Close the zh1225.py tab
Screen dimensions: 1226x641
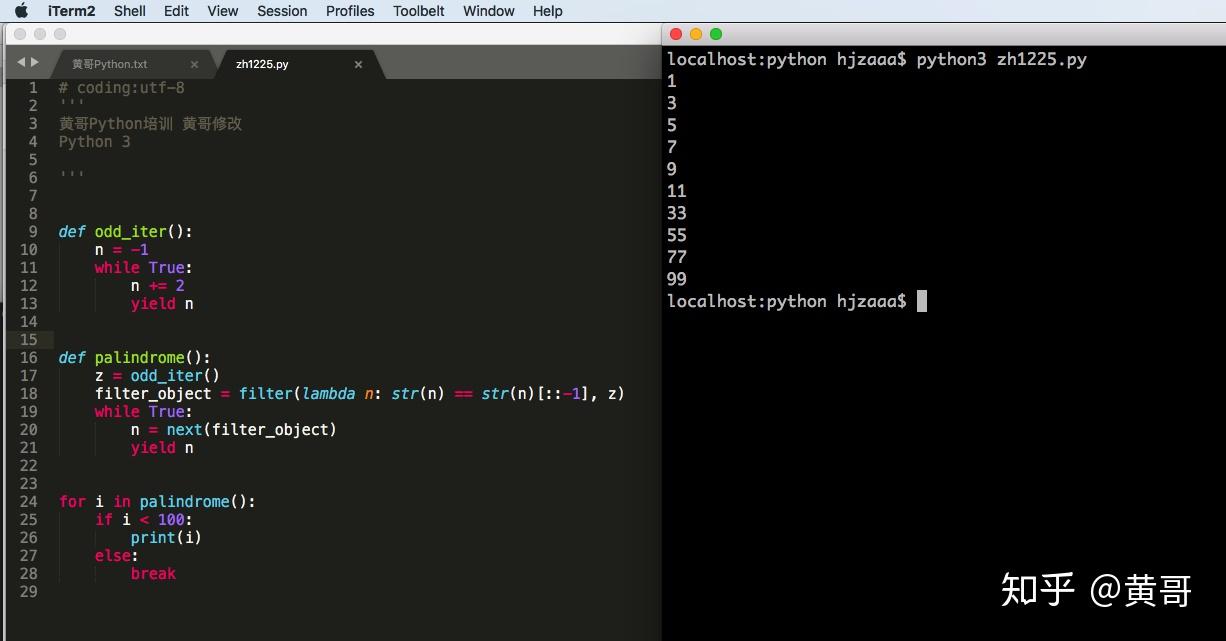(x=358, y=63)
